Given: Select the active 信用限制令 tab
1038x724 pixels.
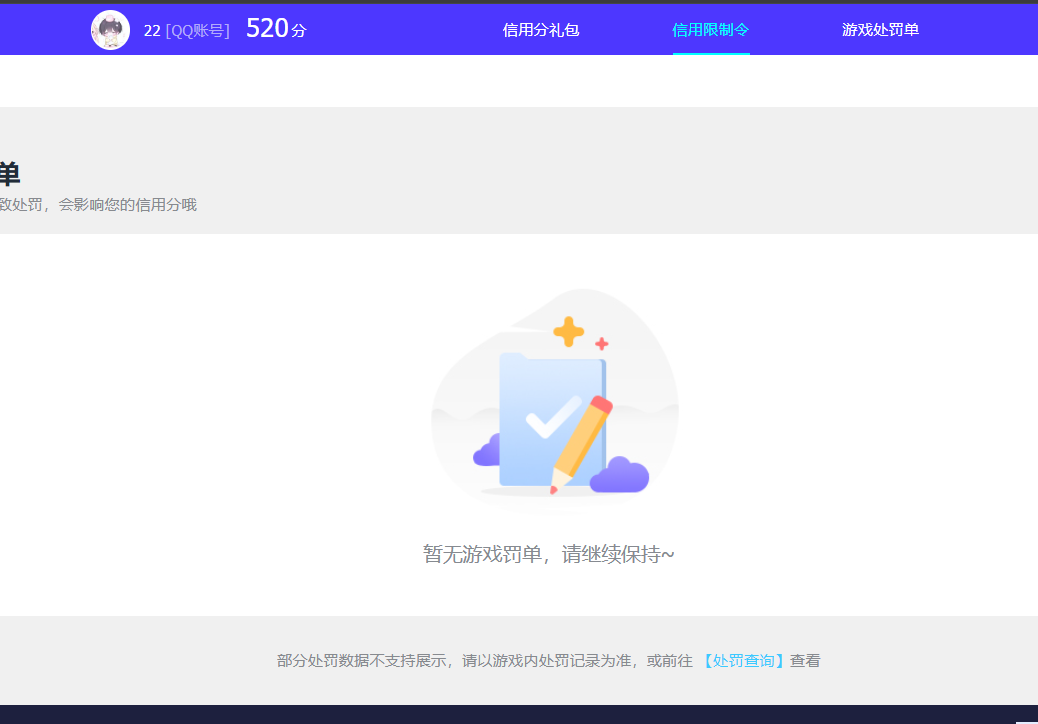Looking at the screenshot, I should [711, 30].
